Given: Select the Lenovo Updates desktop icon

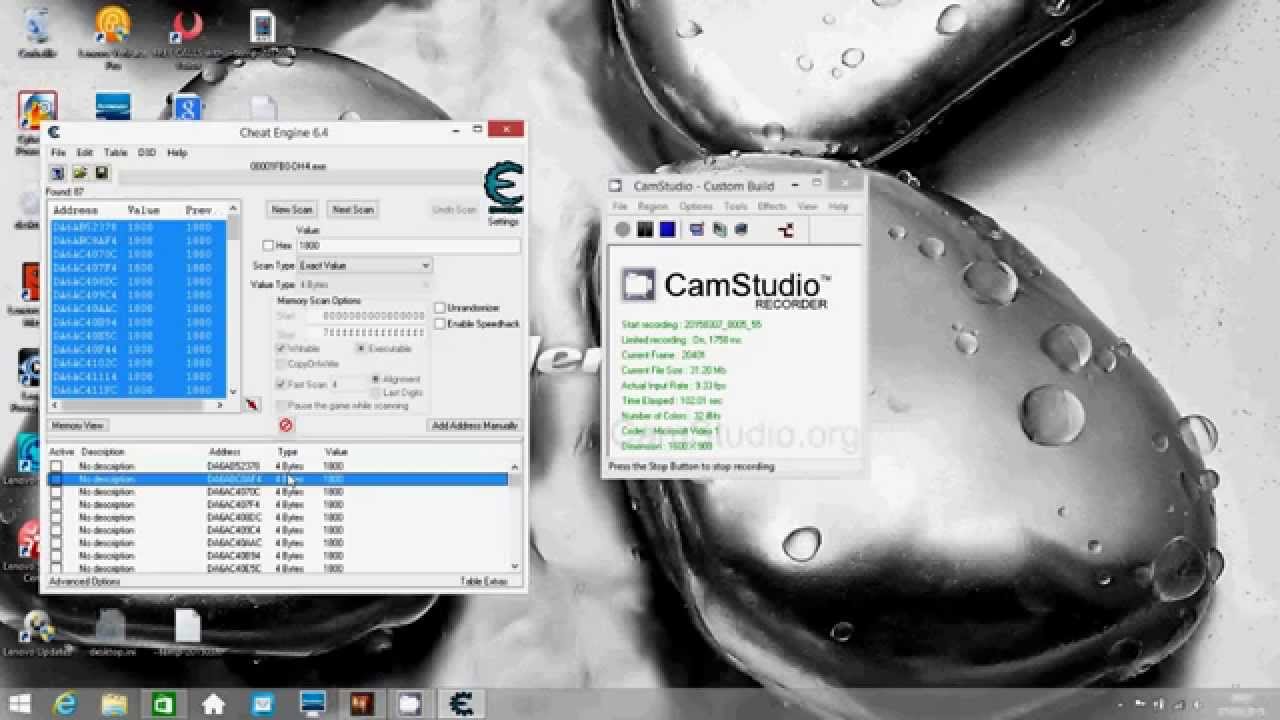Looking at the screenshot, I should (37, 634).
